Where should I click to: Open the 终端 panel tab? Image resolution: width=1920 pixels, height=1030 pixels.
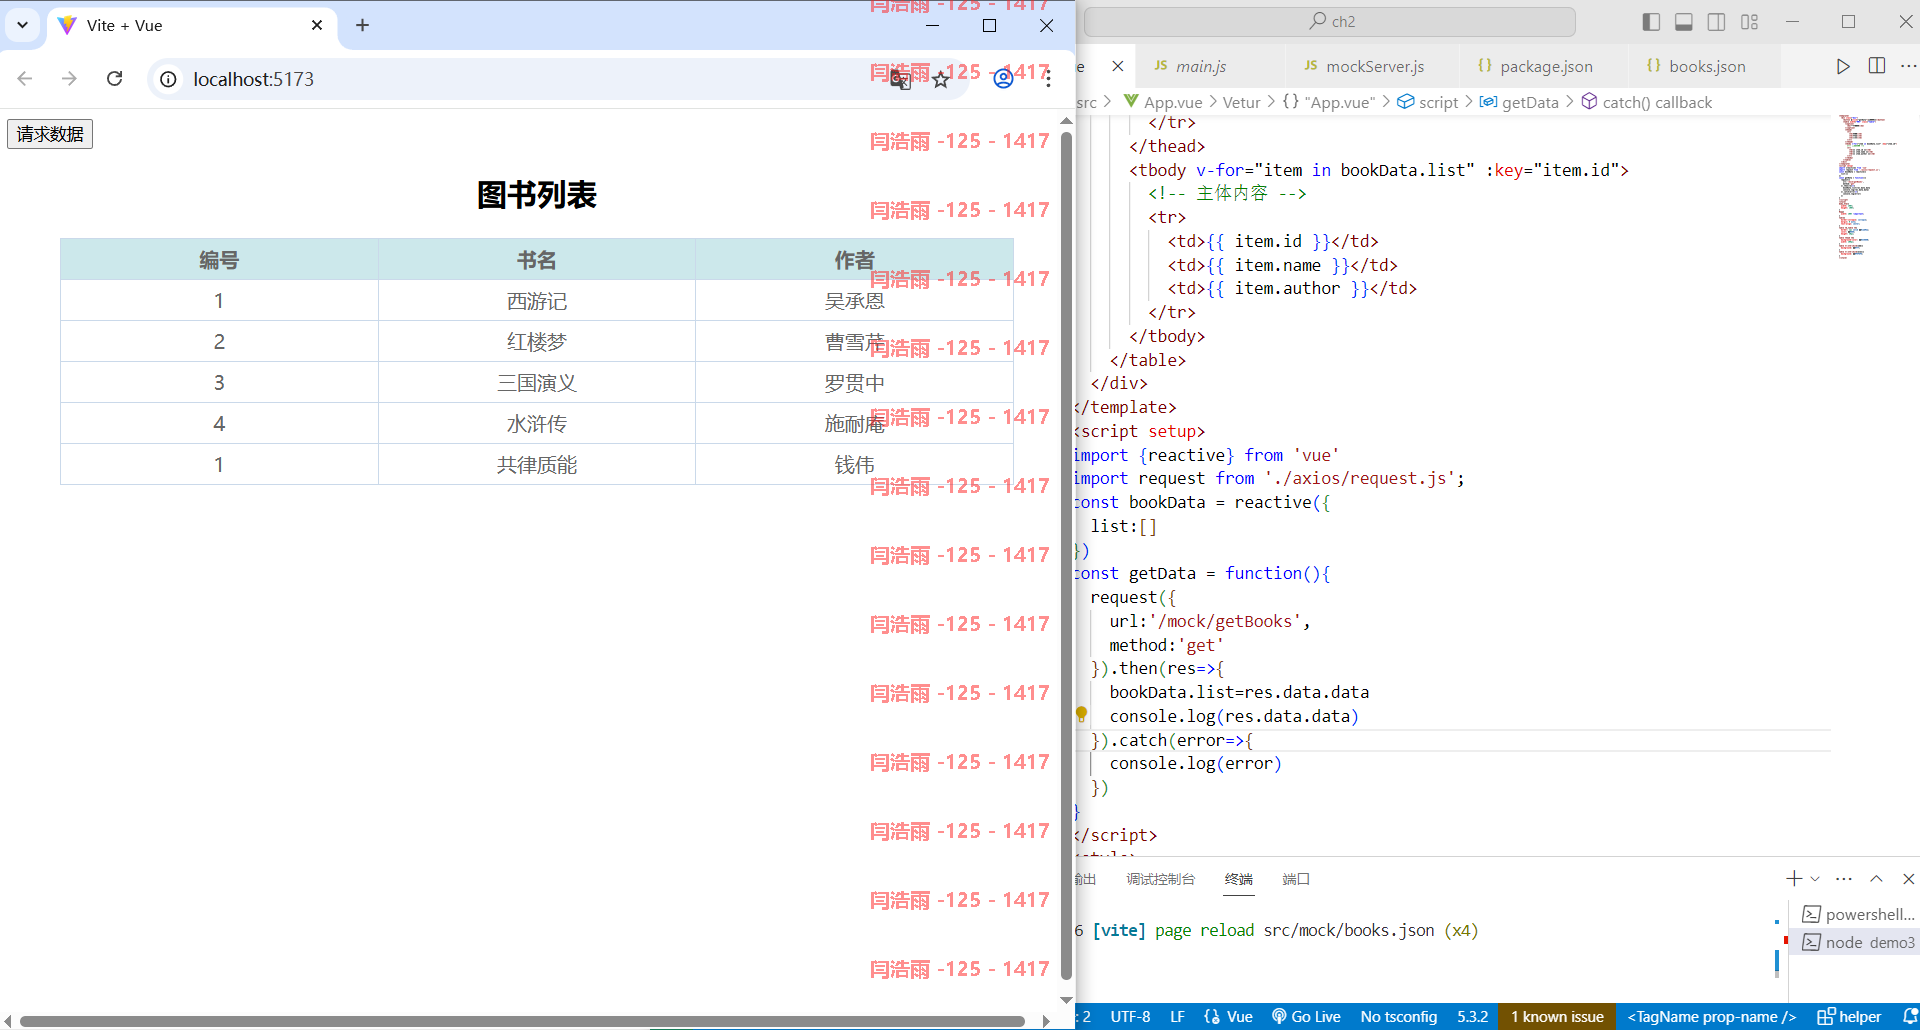pyautogui.click(x=1238, y=879)
